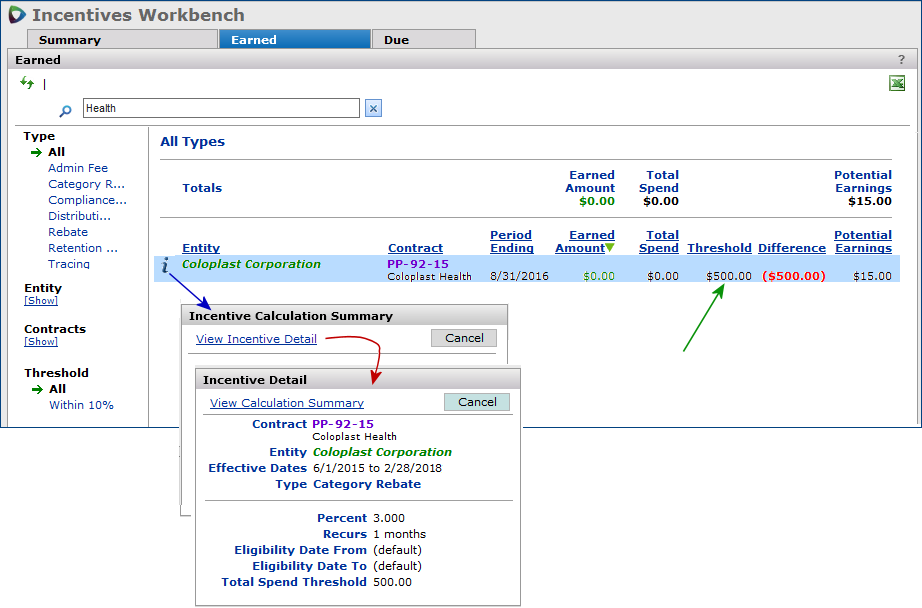Filter by Admin Fee type
The height and width of the screenshot is (608, 922).
tap(78, 168)
